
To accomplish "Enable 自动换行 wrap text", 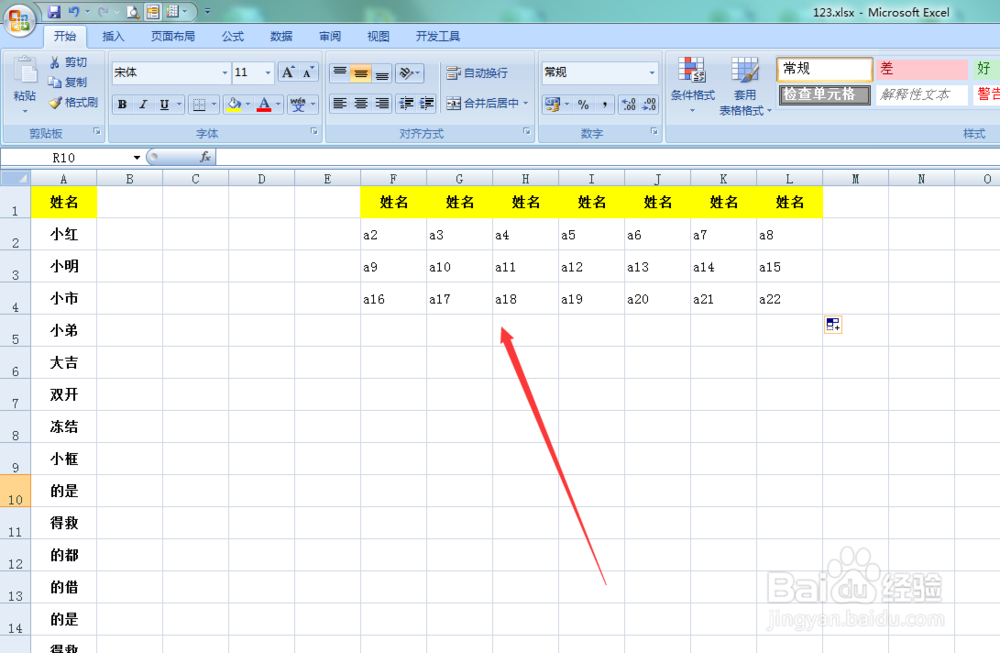I will click(x=477, y=73).
